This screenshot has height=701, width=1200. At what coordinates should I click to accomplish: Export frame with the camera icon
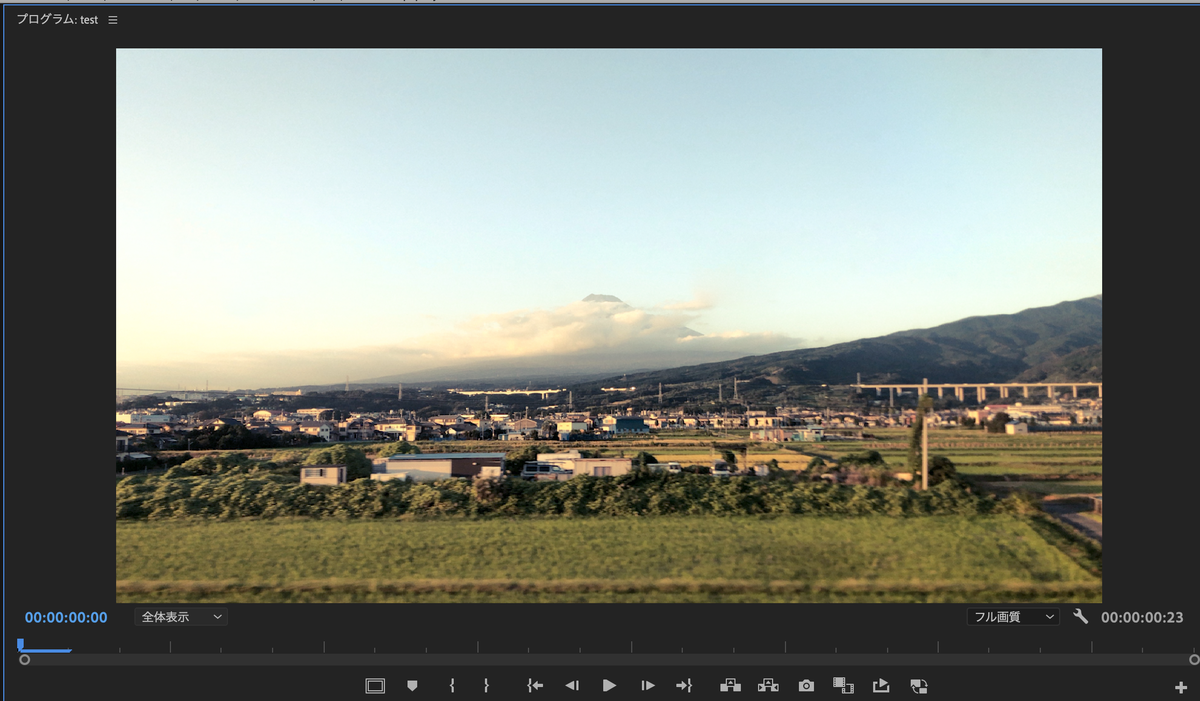[806, 686]
